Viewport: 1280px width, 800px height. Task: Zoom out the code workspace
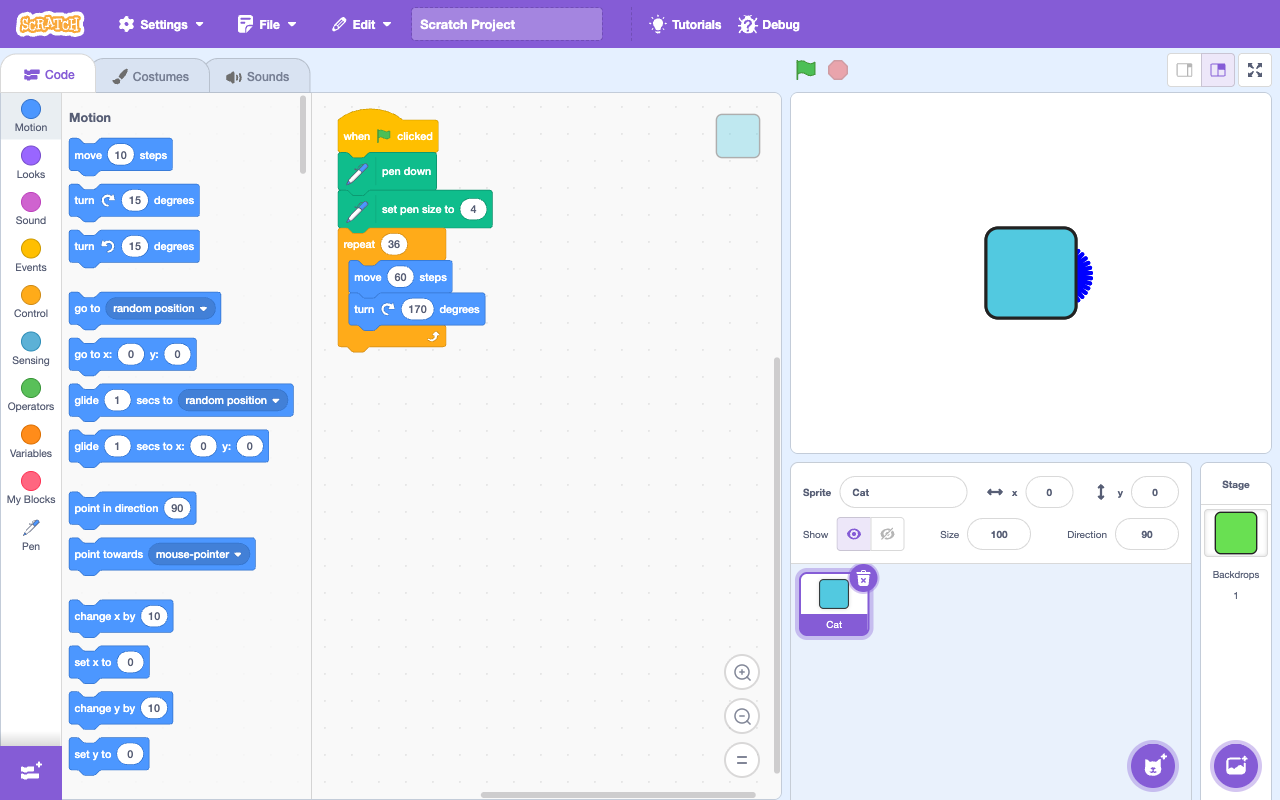click(x=742, y=716)
